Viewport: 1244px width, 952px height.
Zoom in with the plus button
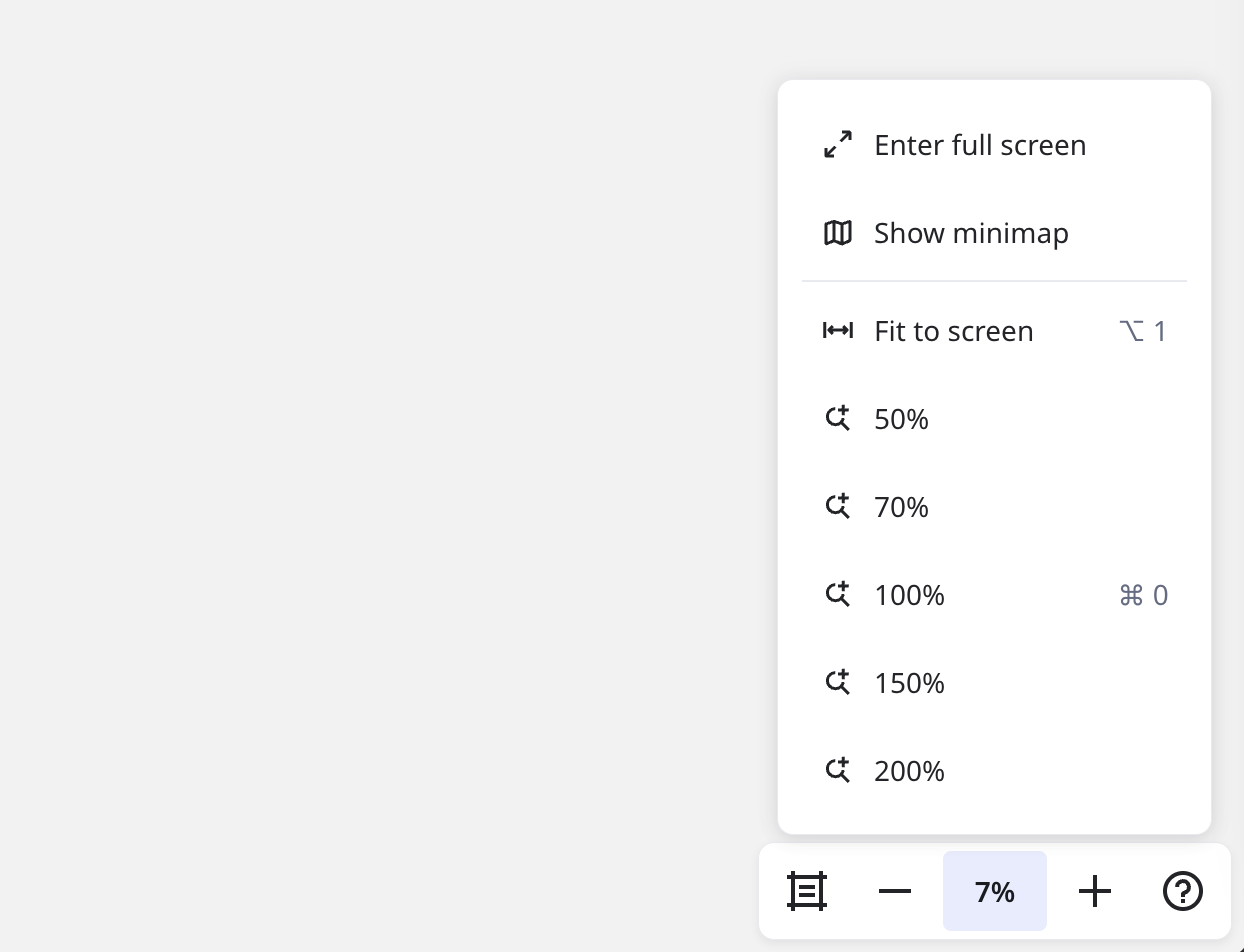click(x=1095, y=891)
